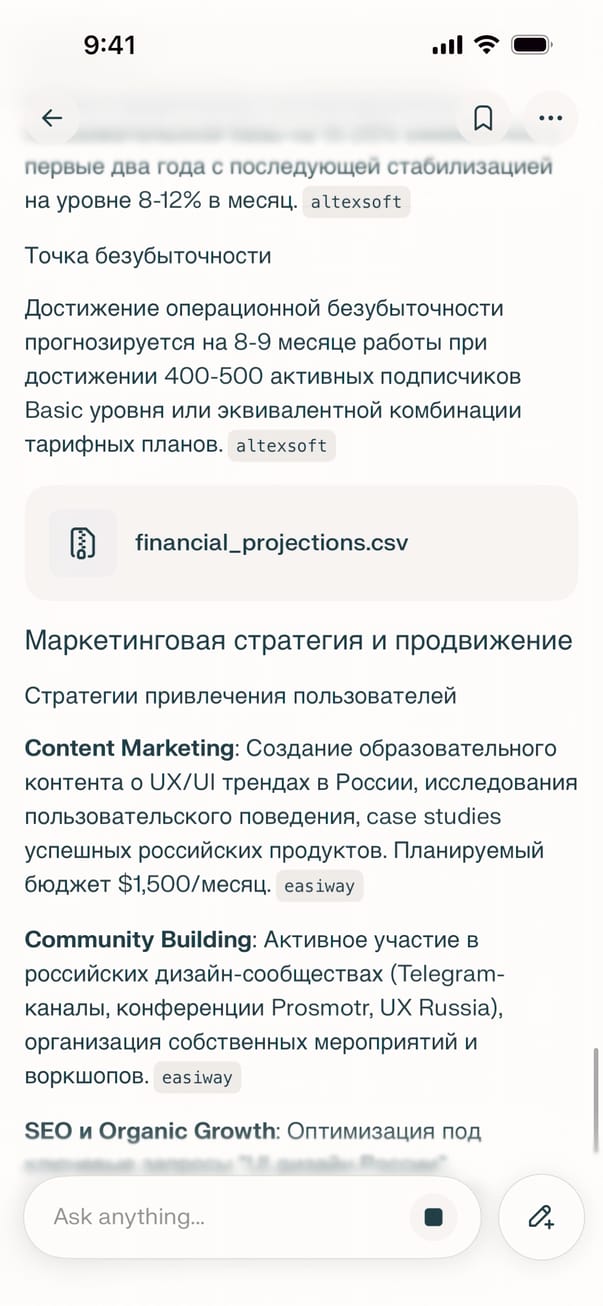Start a new chat with the compose icon
The image size is (603, 1306).
point(541,1216)
